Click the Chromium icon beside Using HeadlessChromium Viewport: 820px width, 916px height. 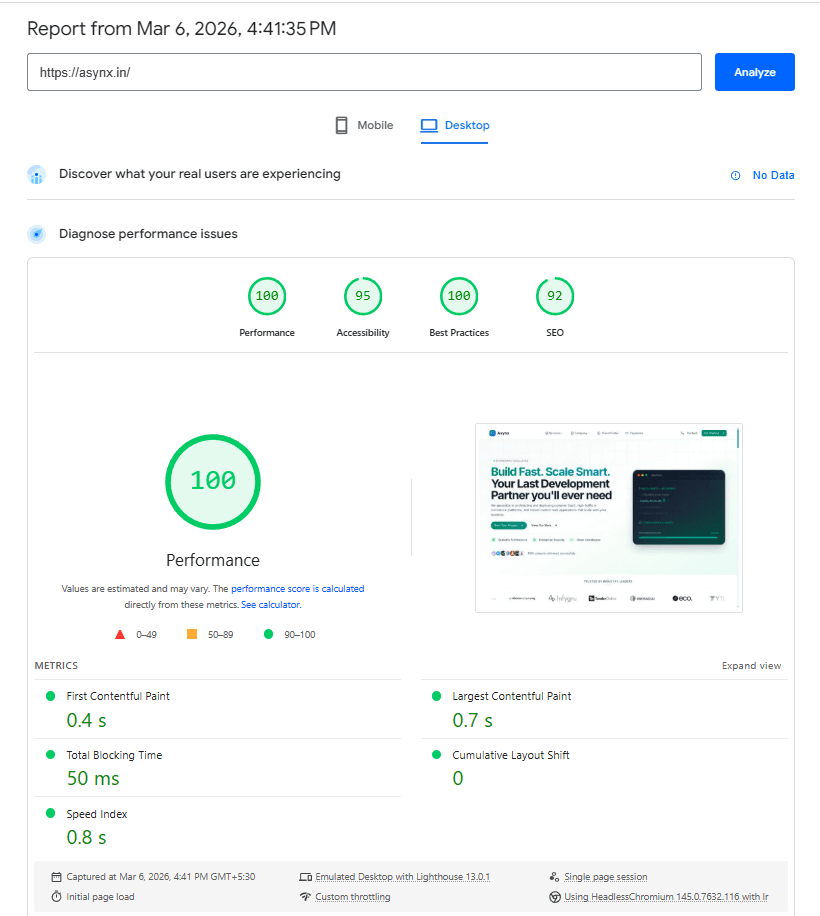555,897
